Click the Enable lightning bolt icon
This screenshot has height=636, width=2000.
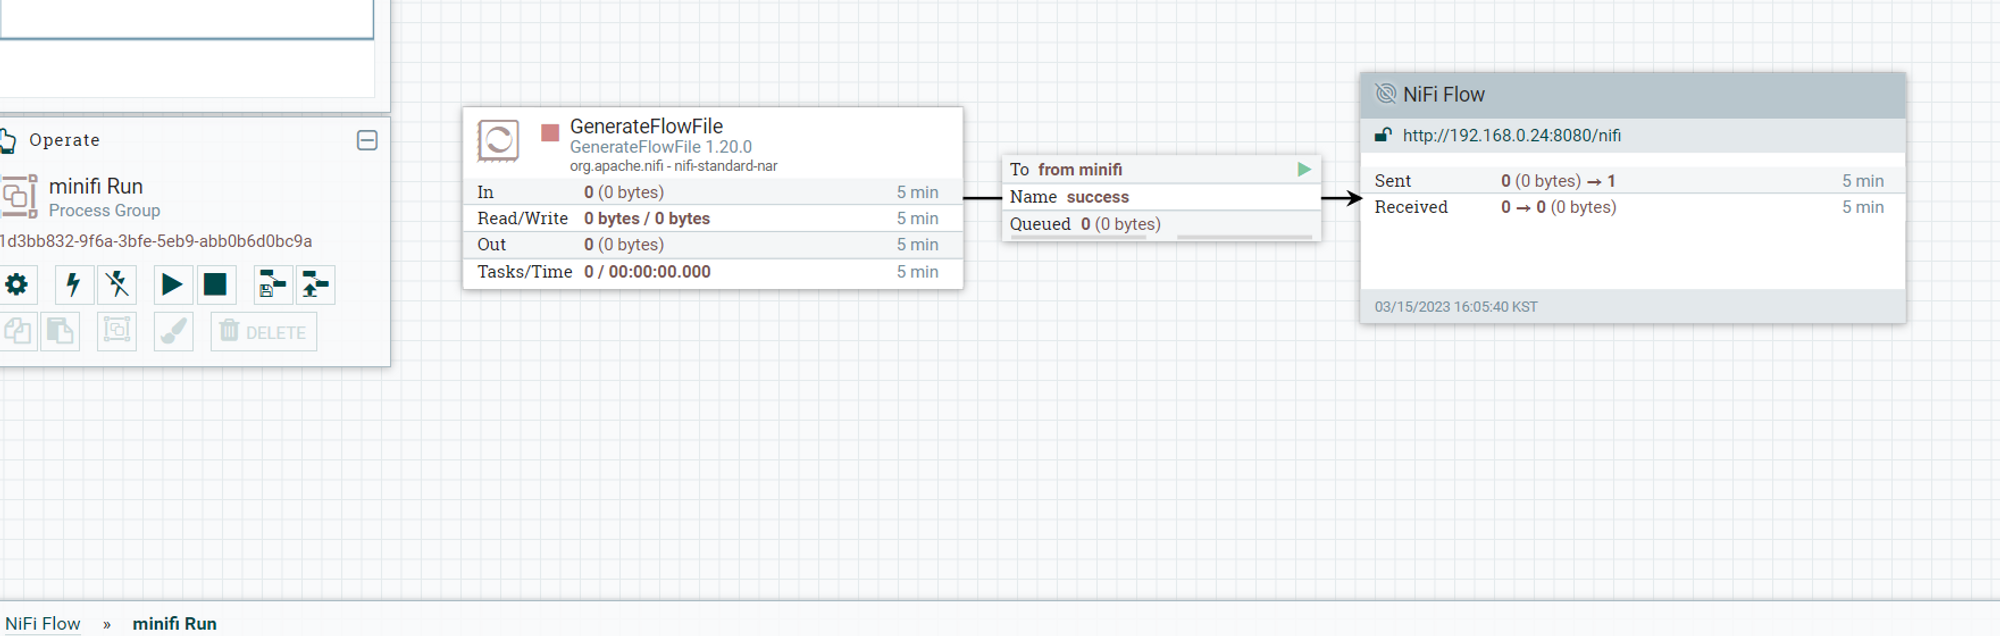coord(73,285)
